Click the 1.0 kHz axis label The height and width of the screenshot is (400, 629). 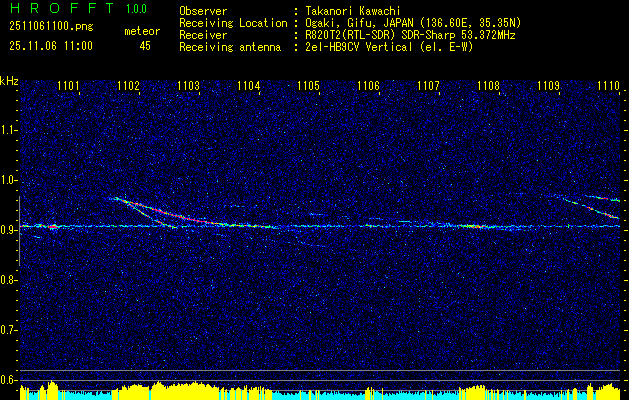(9, 180)
